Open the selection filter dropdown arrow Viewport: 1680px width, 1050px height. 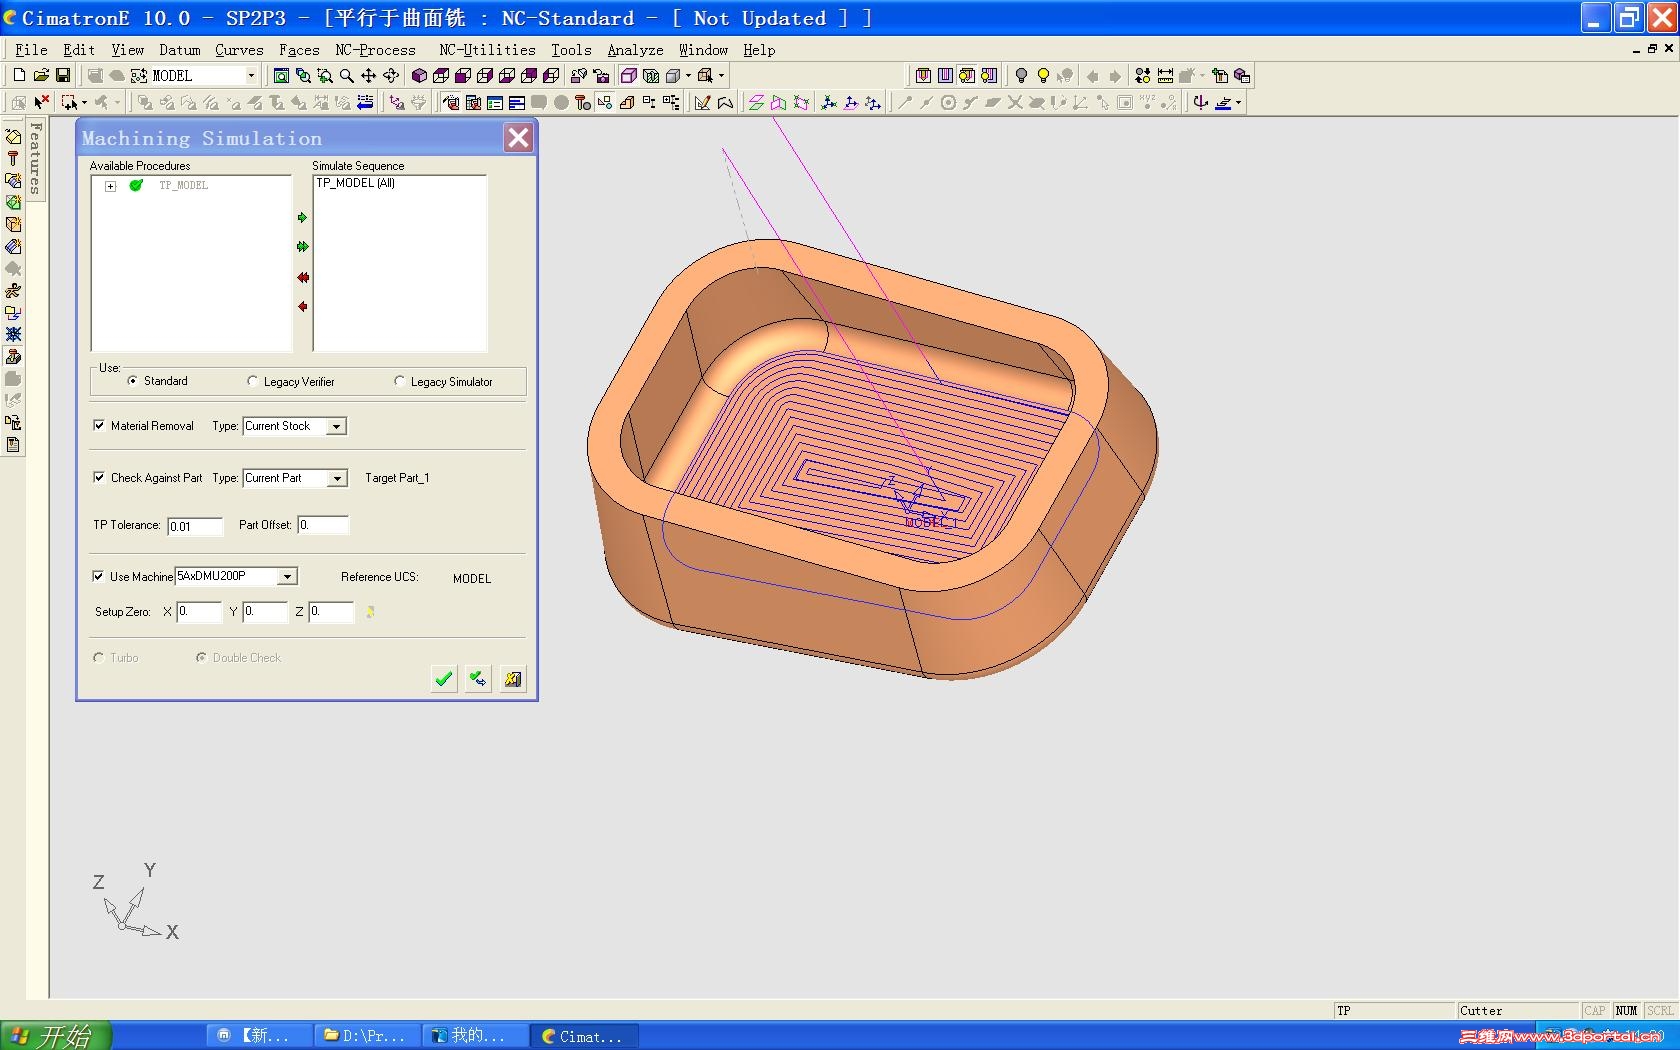click(x=84, y=102)
